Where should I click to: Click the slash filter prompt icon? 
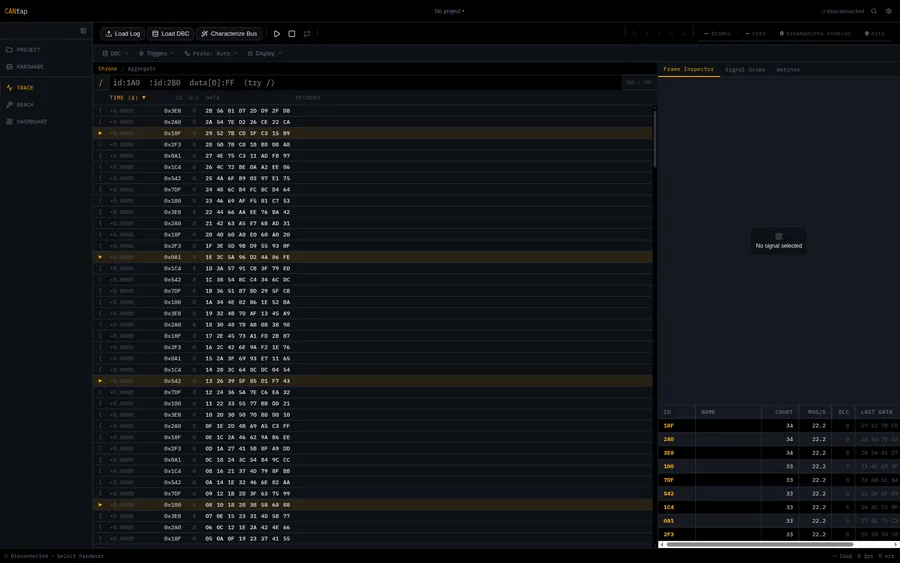pyautogui.click(x=101, y=83)
